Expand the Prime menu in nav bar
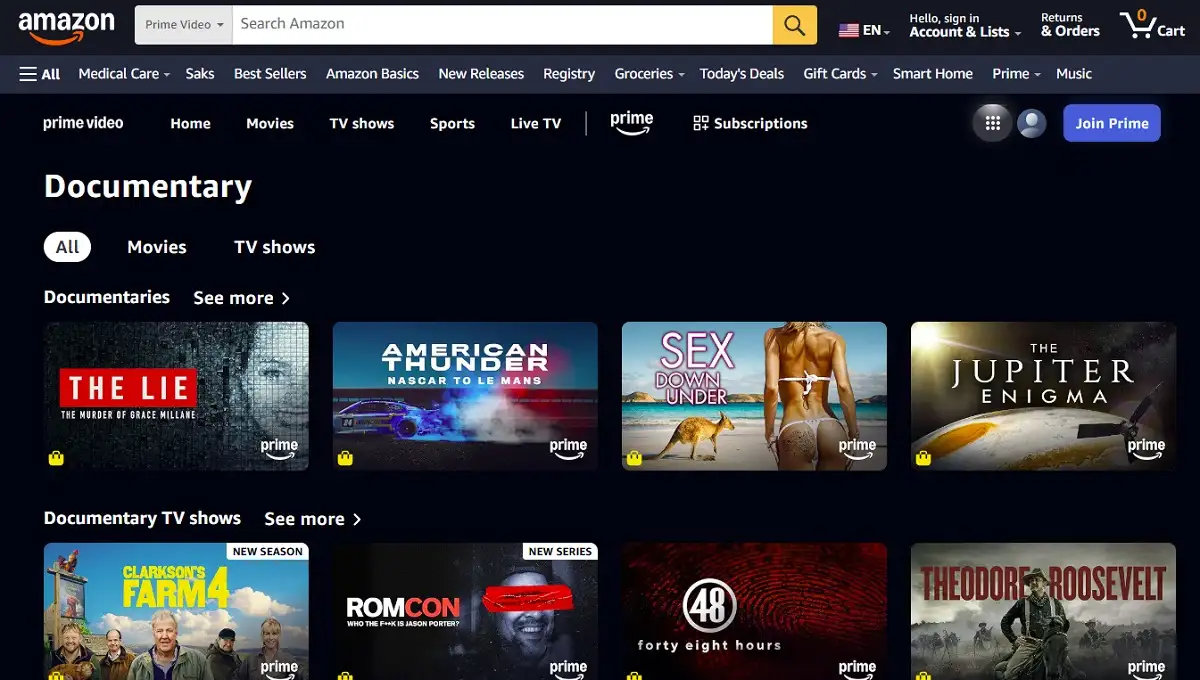Screen dimensions: 1200x680 click(1016, 74)
